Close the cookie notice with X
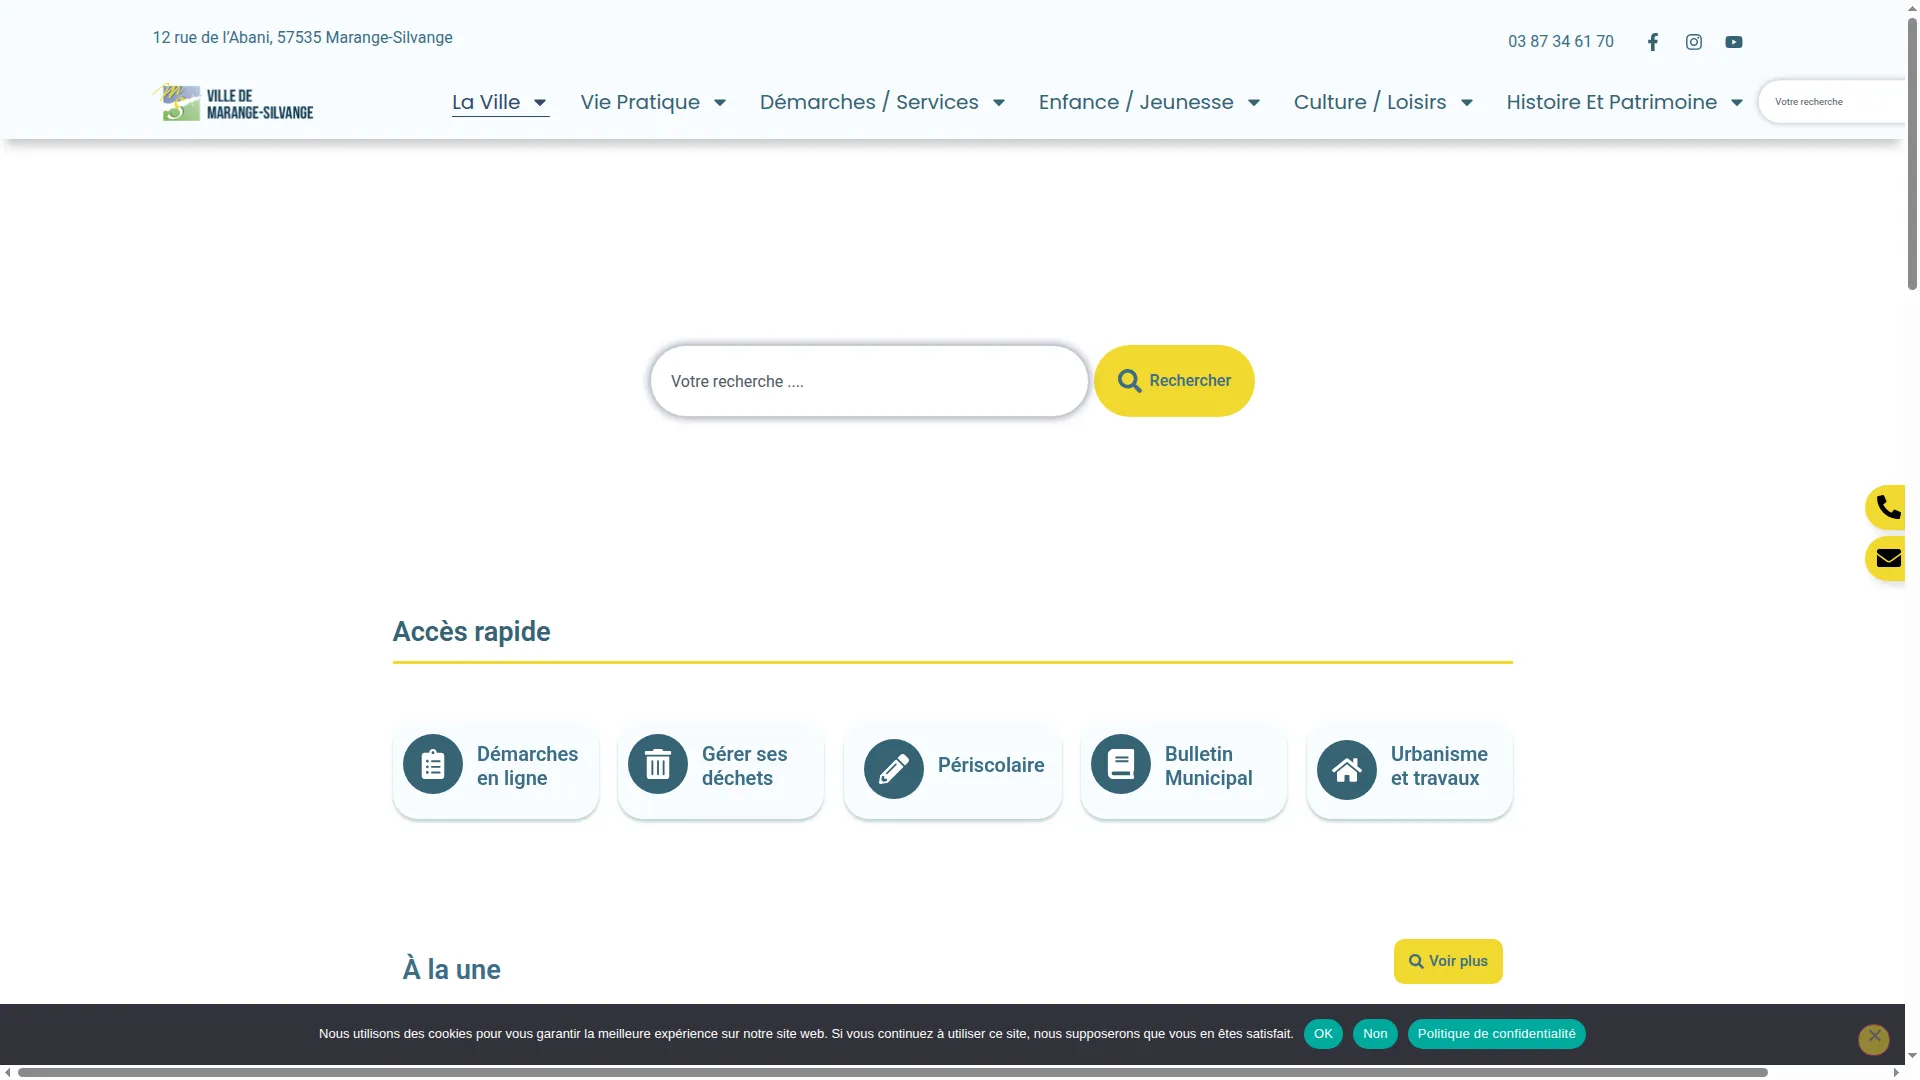Image resolution: width=1920 pixels, height=1080 pixels. [x=1874, y=1039]
